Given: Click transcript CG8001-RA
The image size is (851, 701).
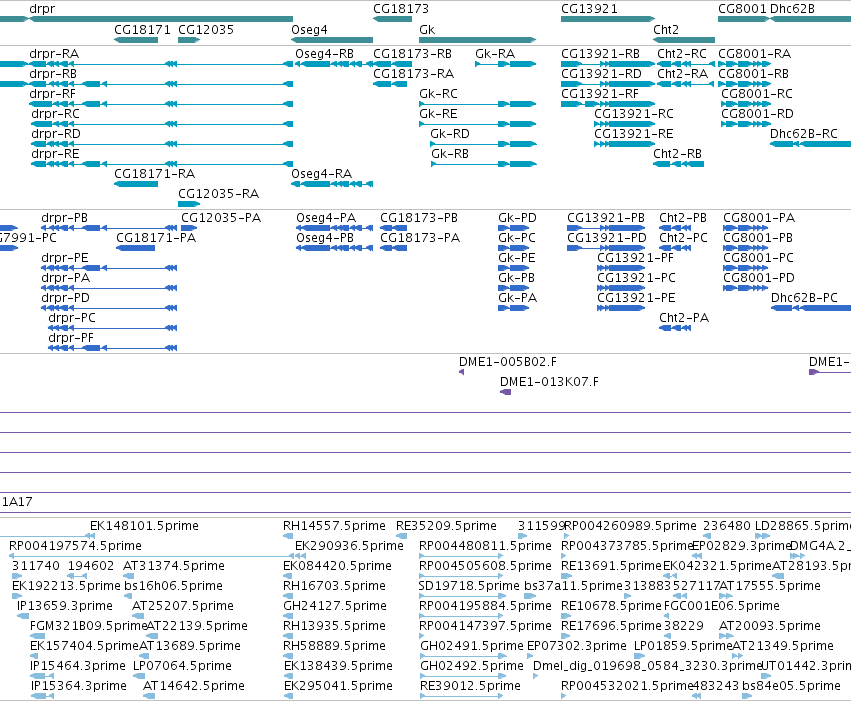Looking at the screenshot, I should click(x=744, y=64).
